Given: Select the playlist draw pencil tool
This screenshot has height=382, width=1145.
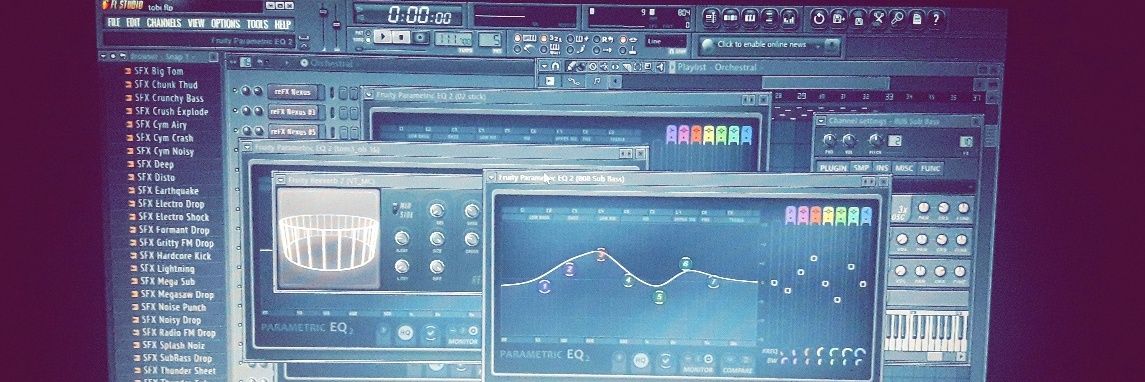Looking at the screenshot, I should tap(572, 66).
